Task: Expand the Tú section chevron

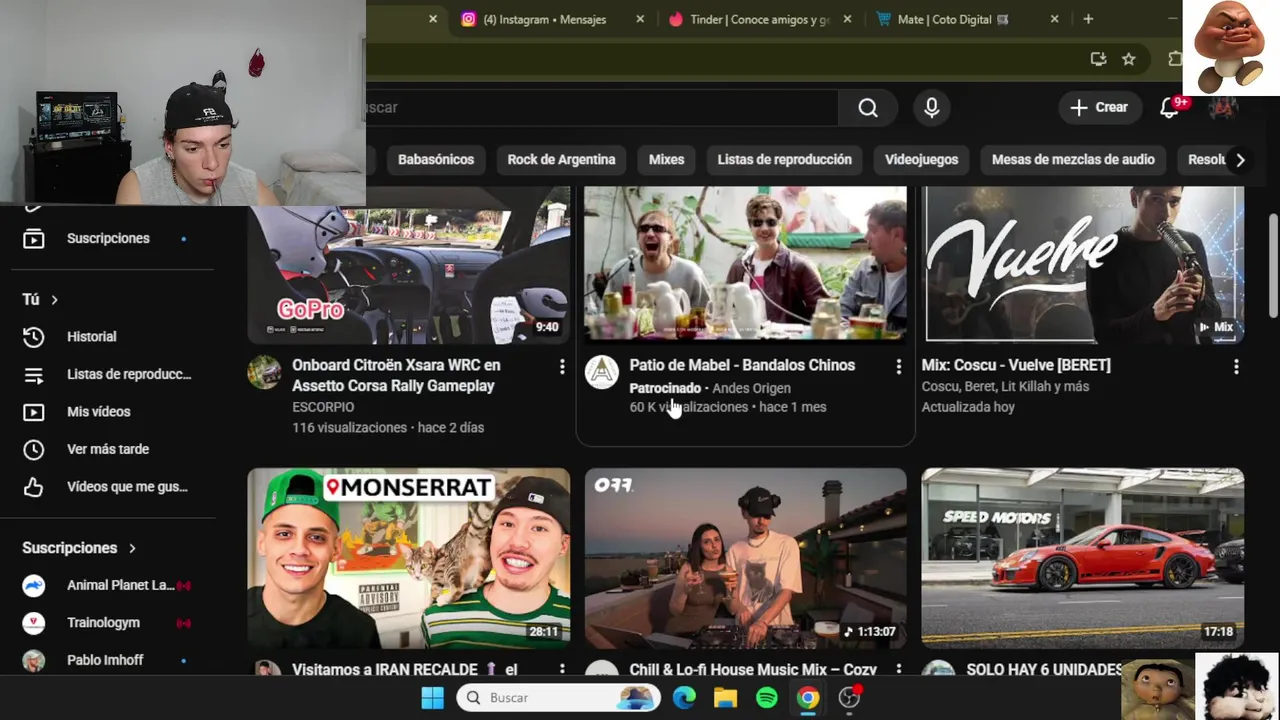Action: (54, 300)
